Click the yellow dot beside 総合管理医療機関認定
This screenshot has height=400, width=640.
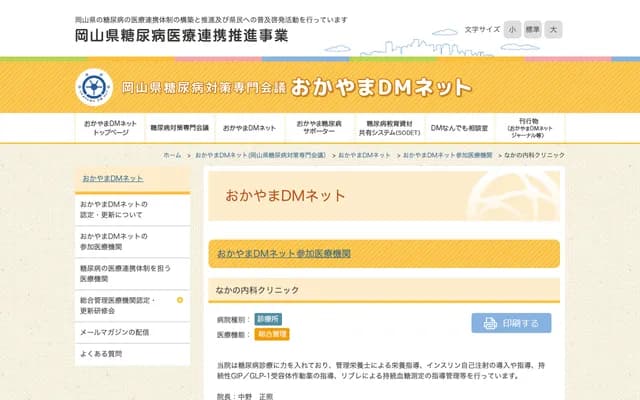[180, 300]
